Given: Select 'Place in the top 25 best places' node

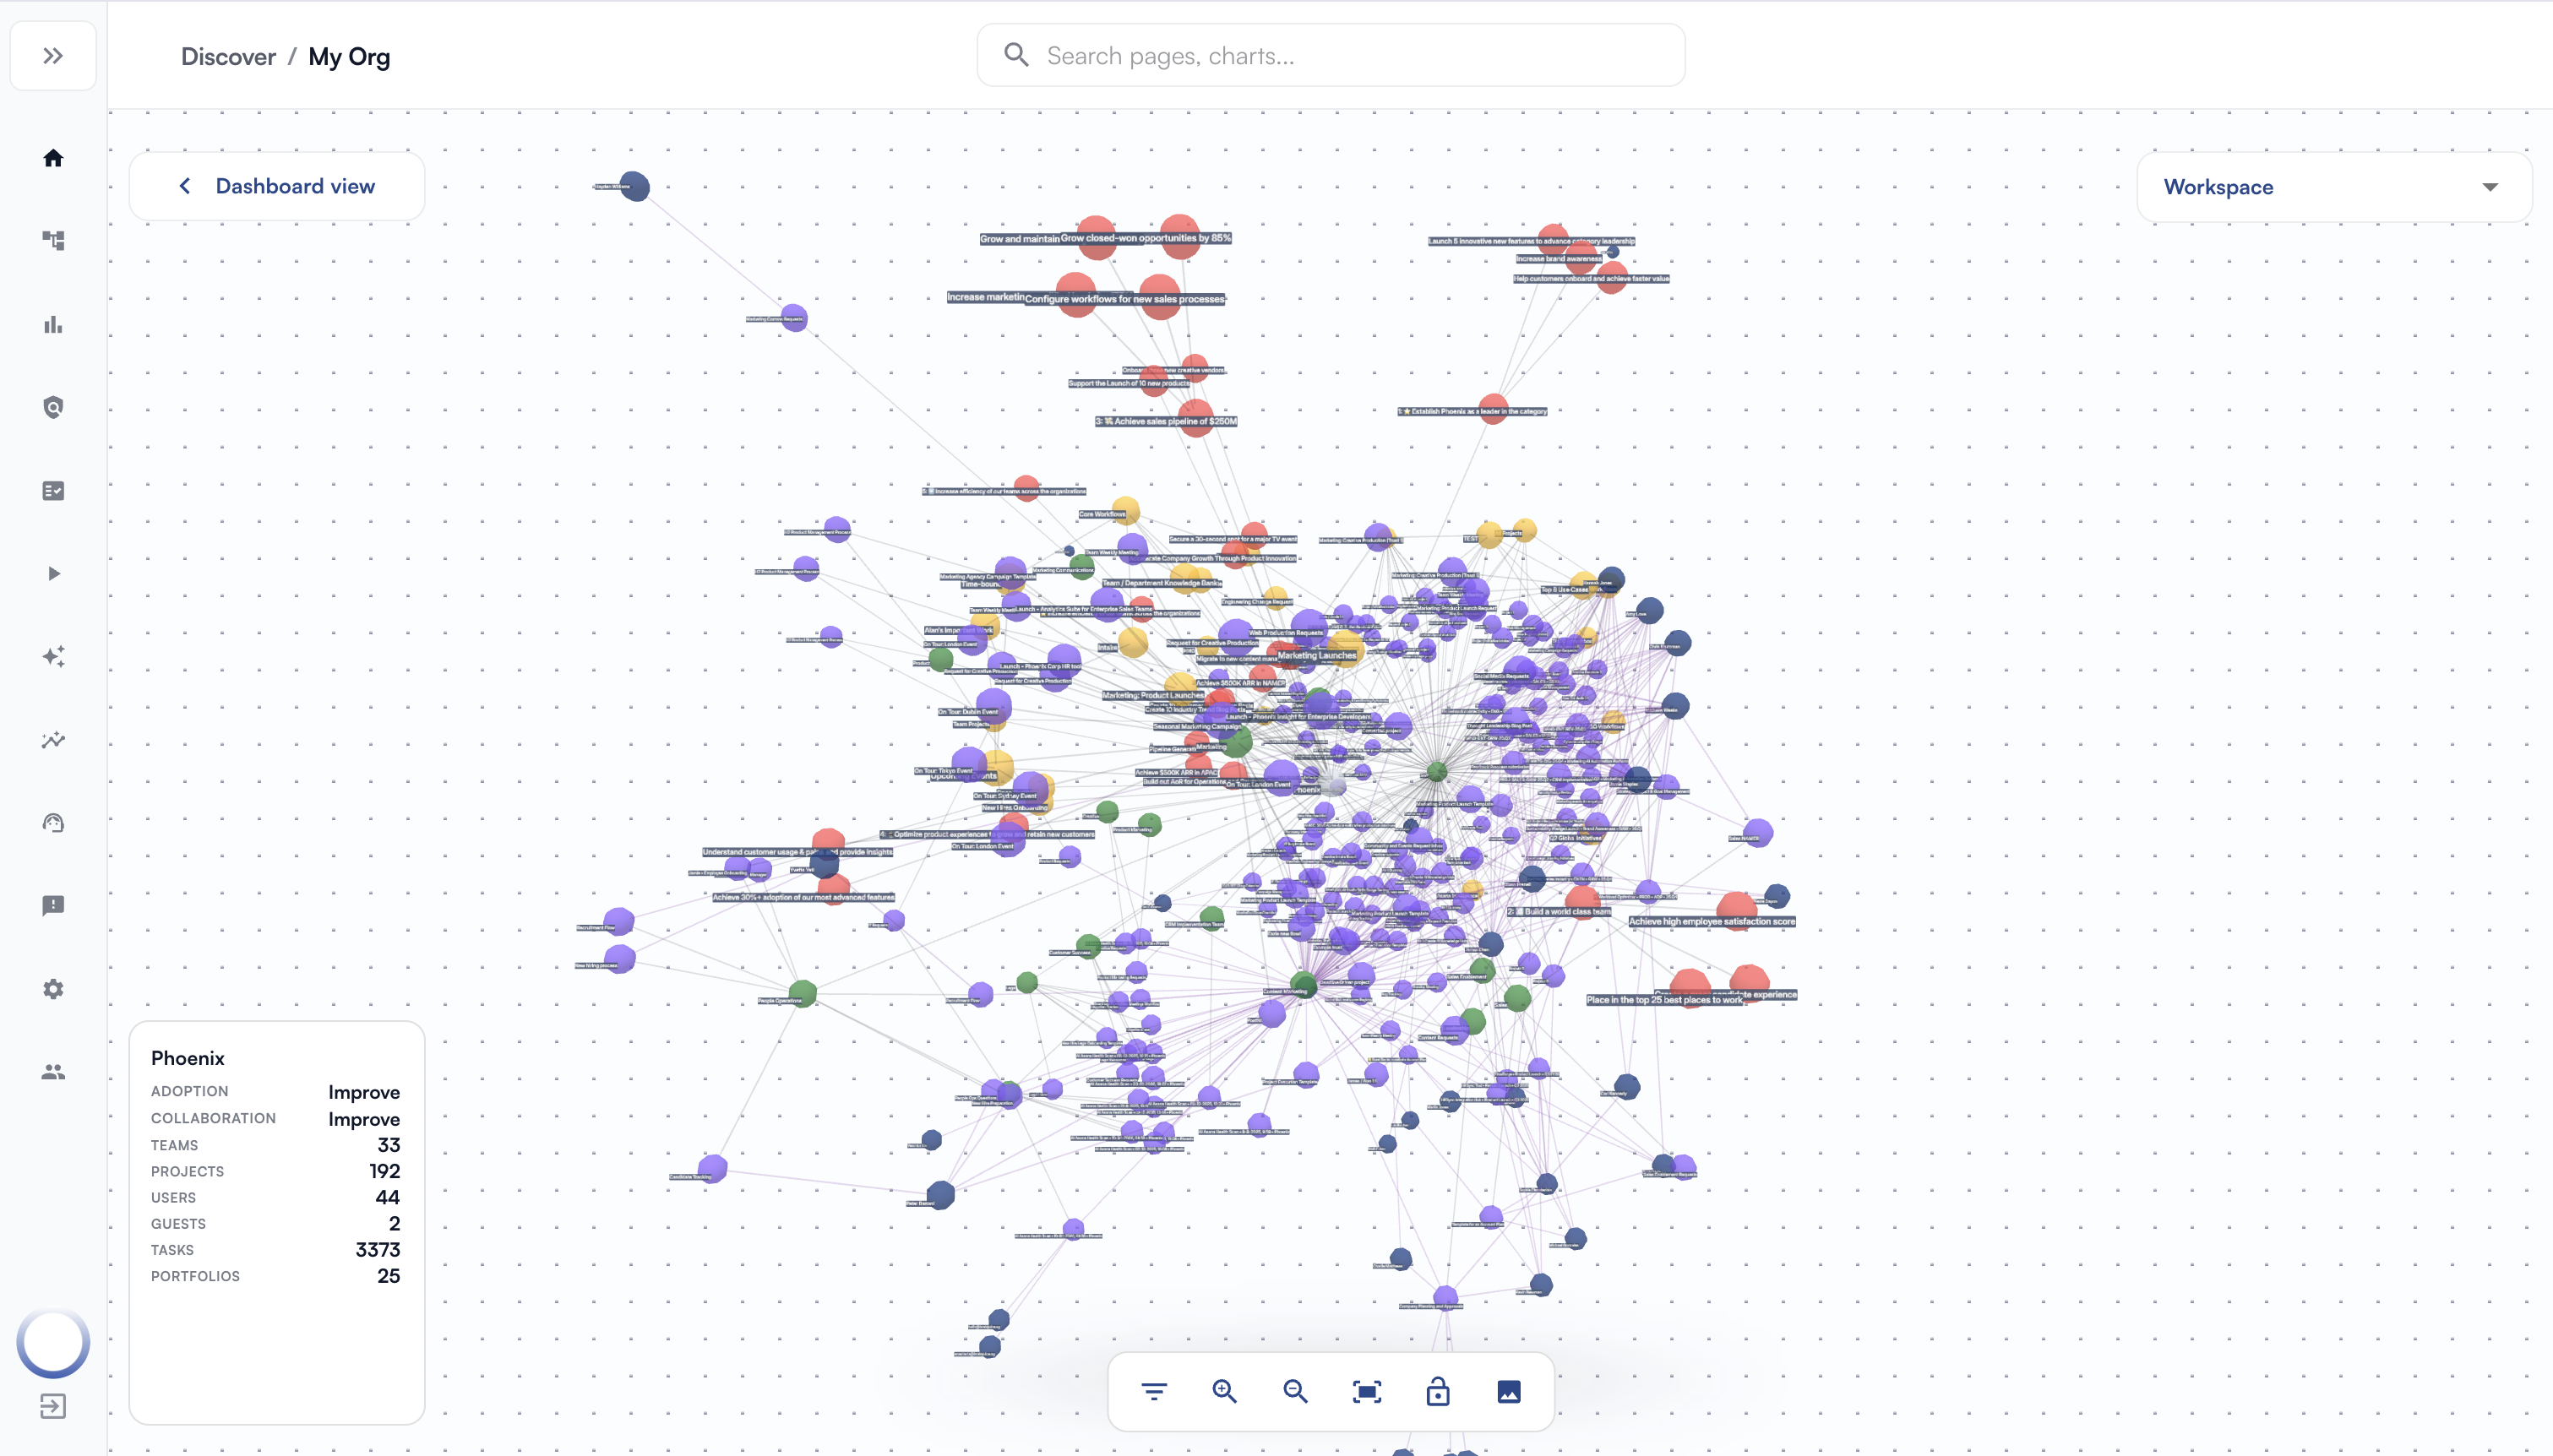Looking at the screenshot, I should click(1690, 989).
